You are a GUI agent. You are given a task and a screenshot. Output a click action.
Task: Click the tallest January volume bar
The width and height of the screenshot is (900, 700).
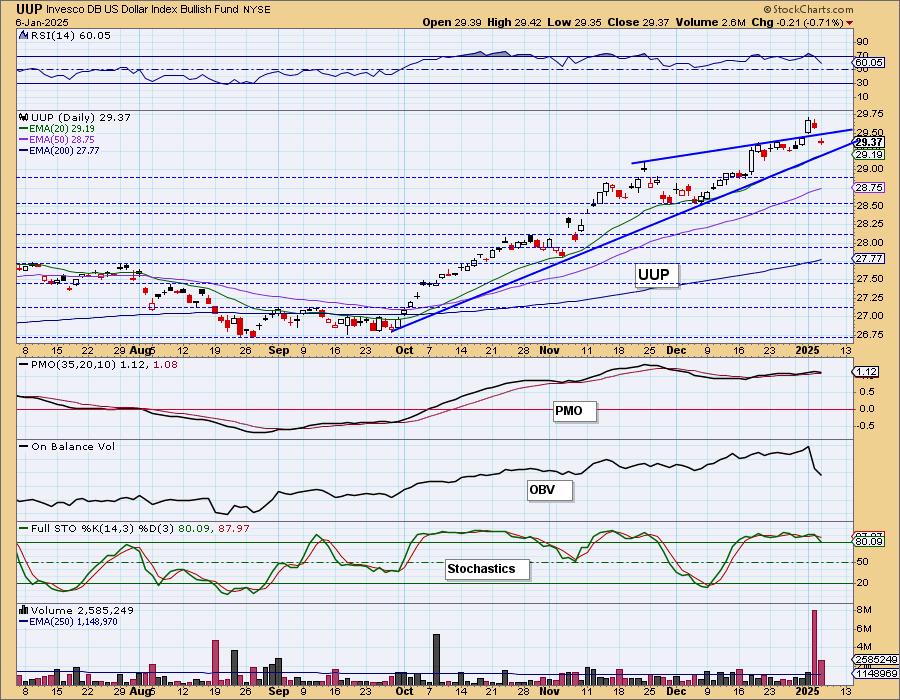(814, 648)
